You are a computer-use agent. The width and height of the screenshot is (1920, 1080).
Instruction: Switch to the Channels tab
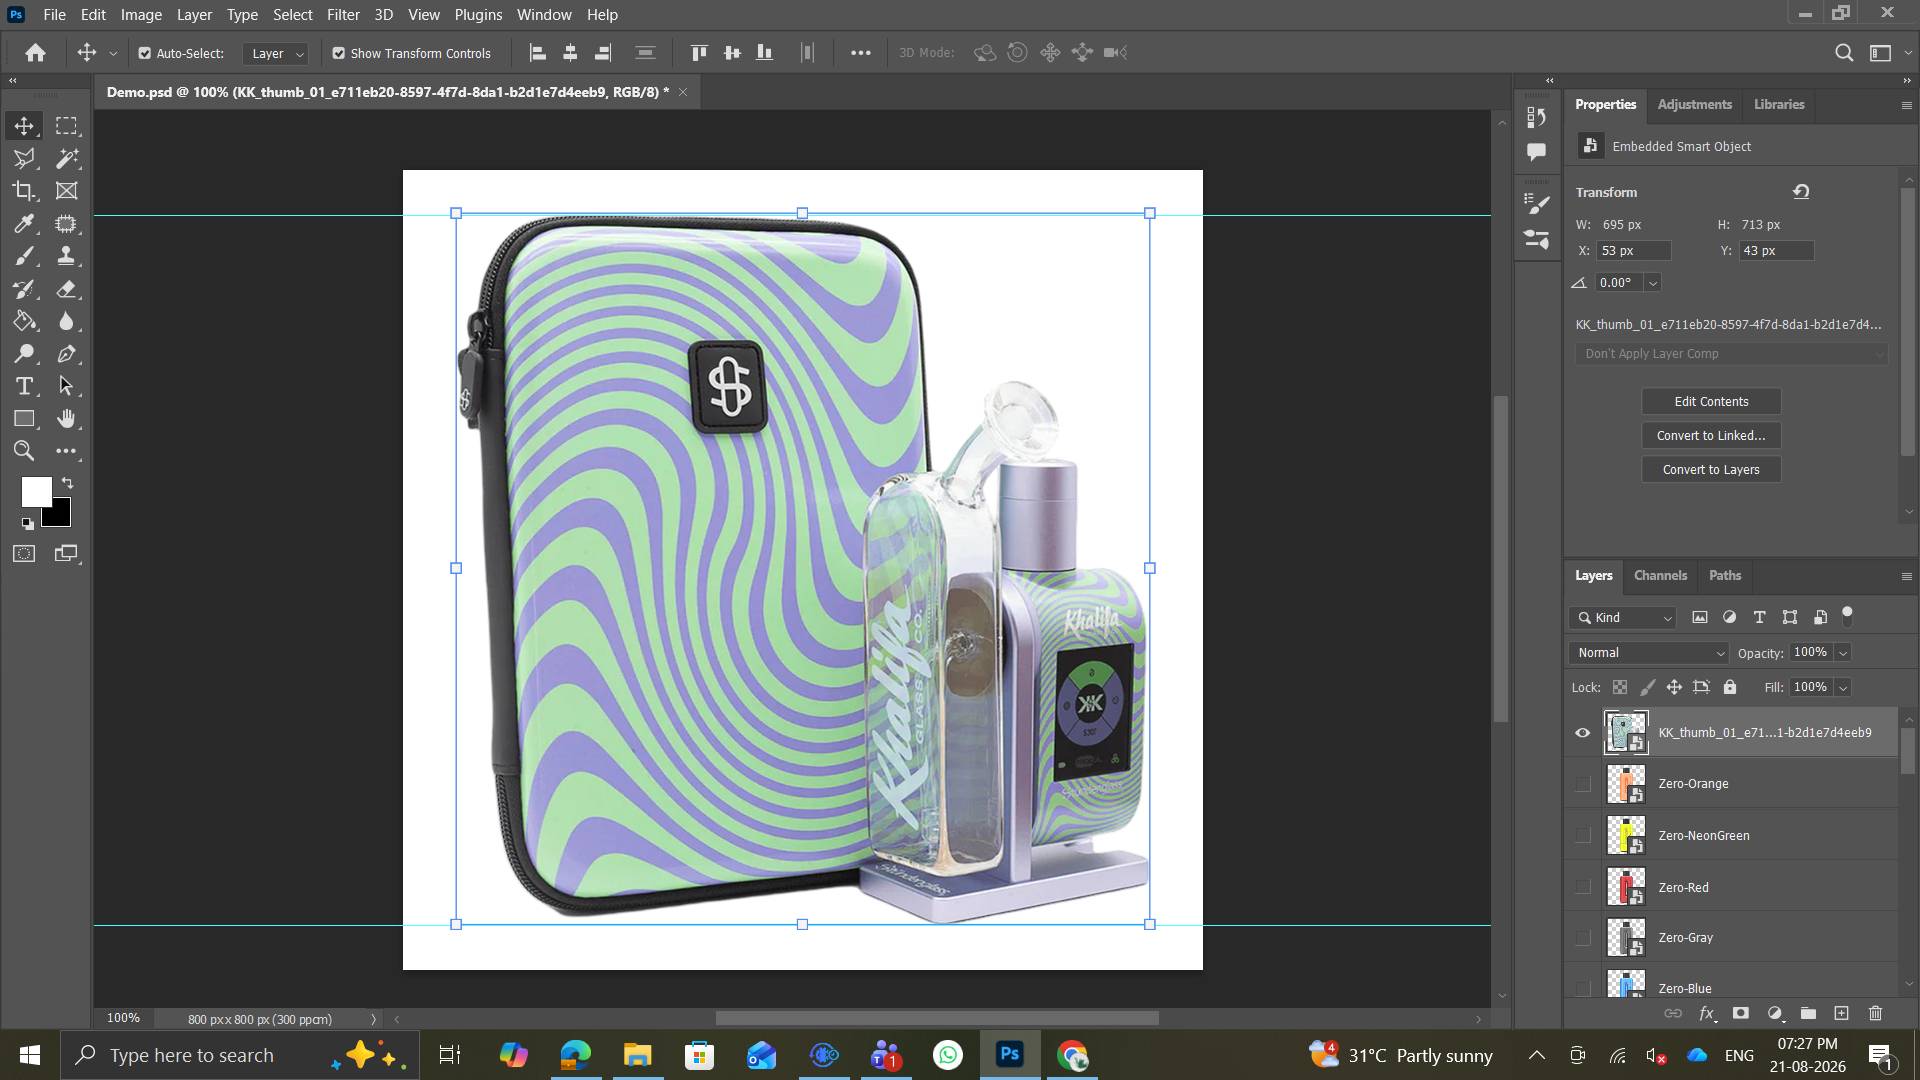click(1660, 575)
